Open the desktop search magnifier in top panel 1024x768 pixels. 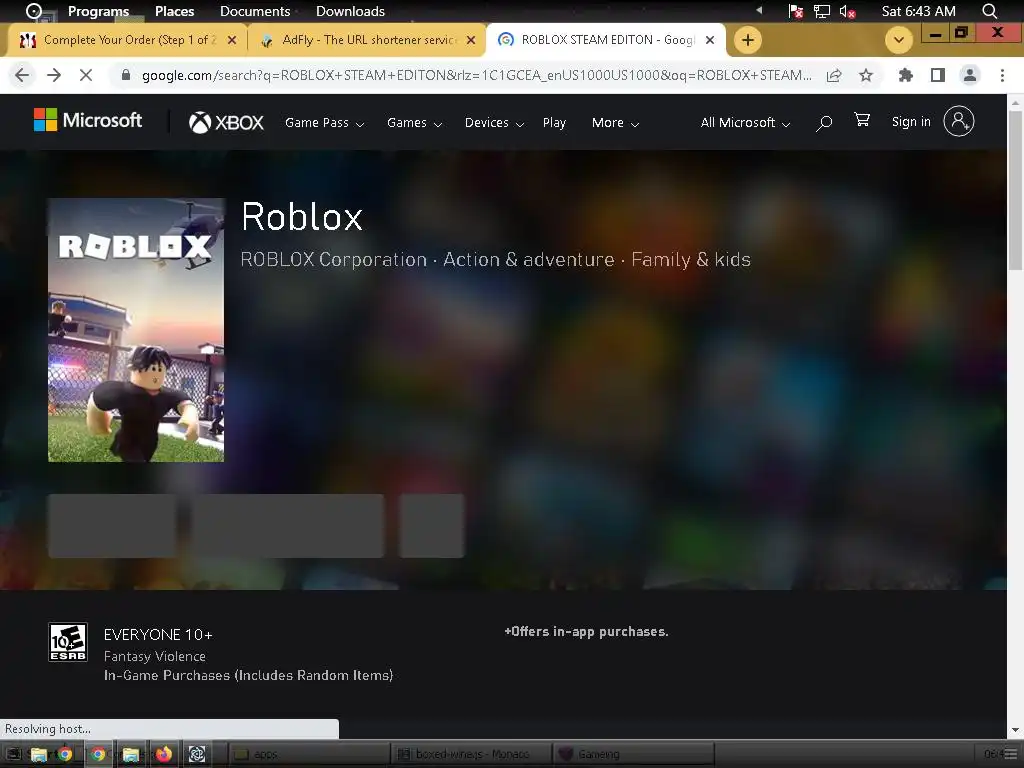989,11
